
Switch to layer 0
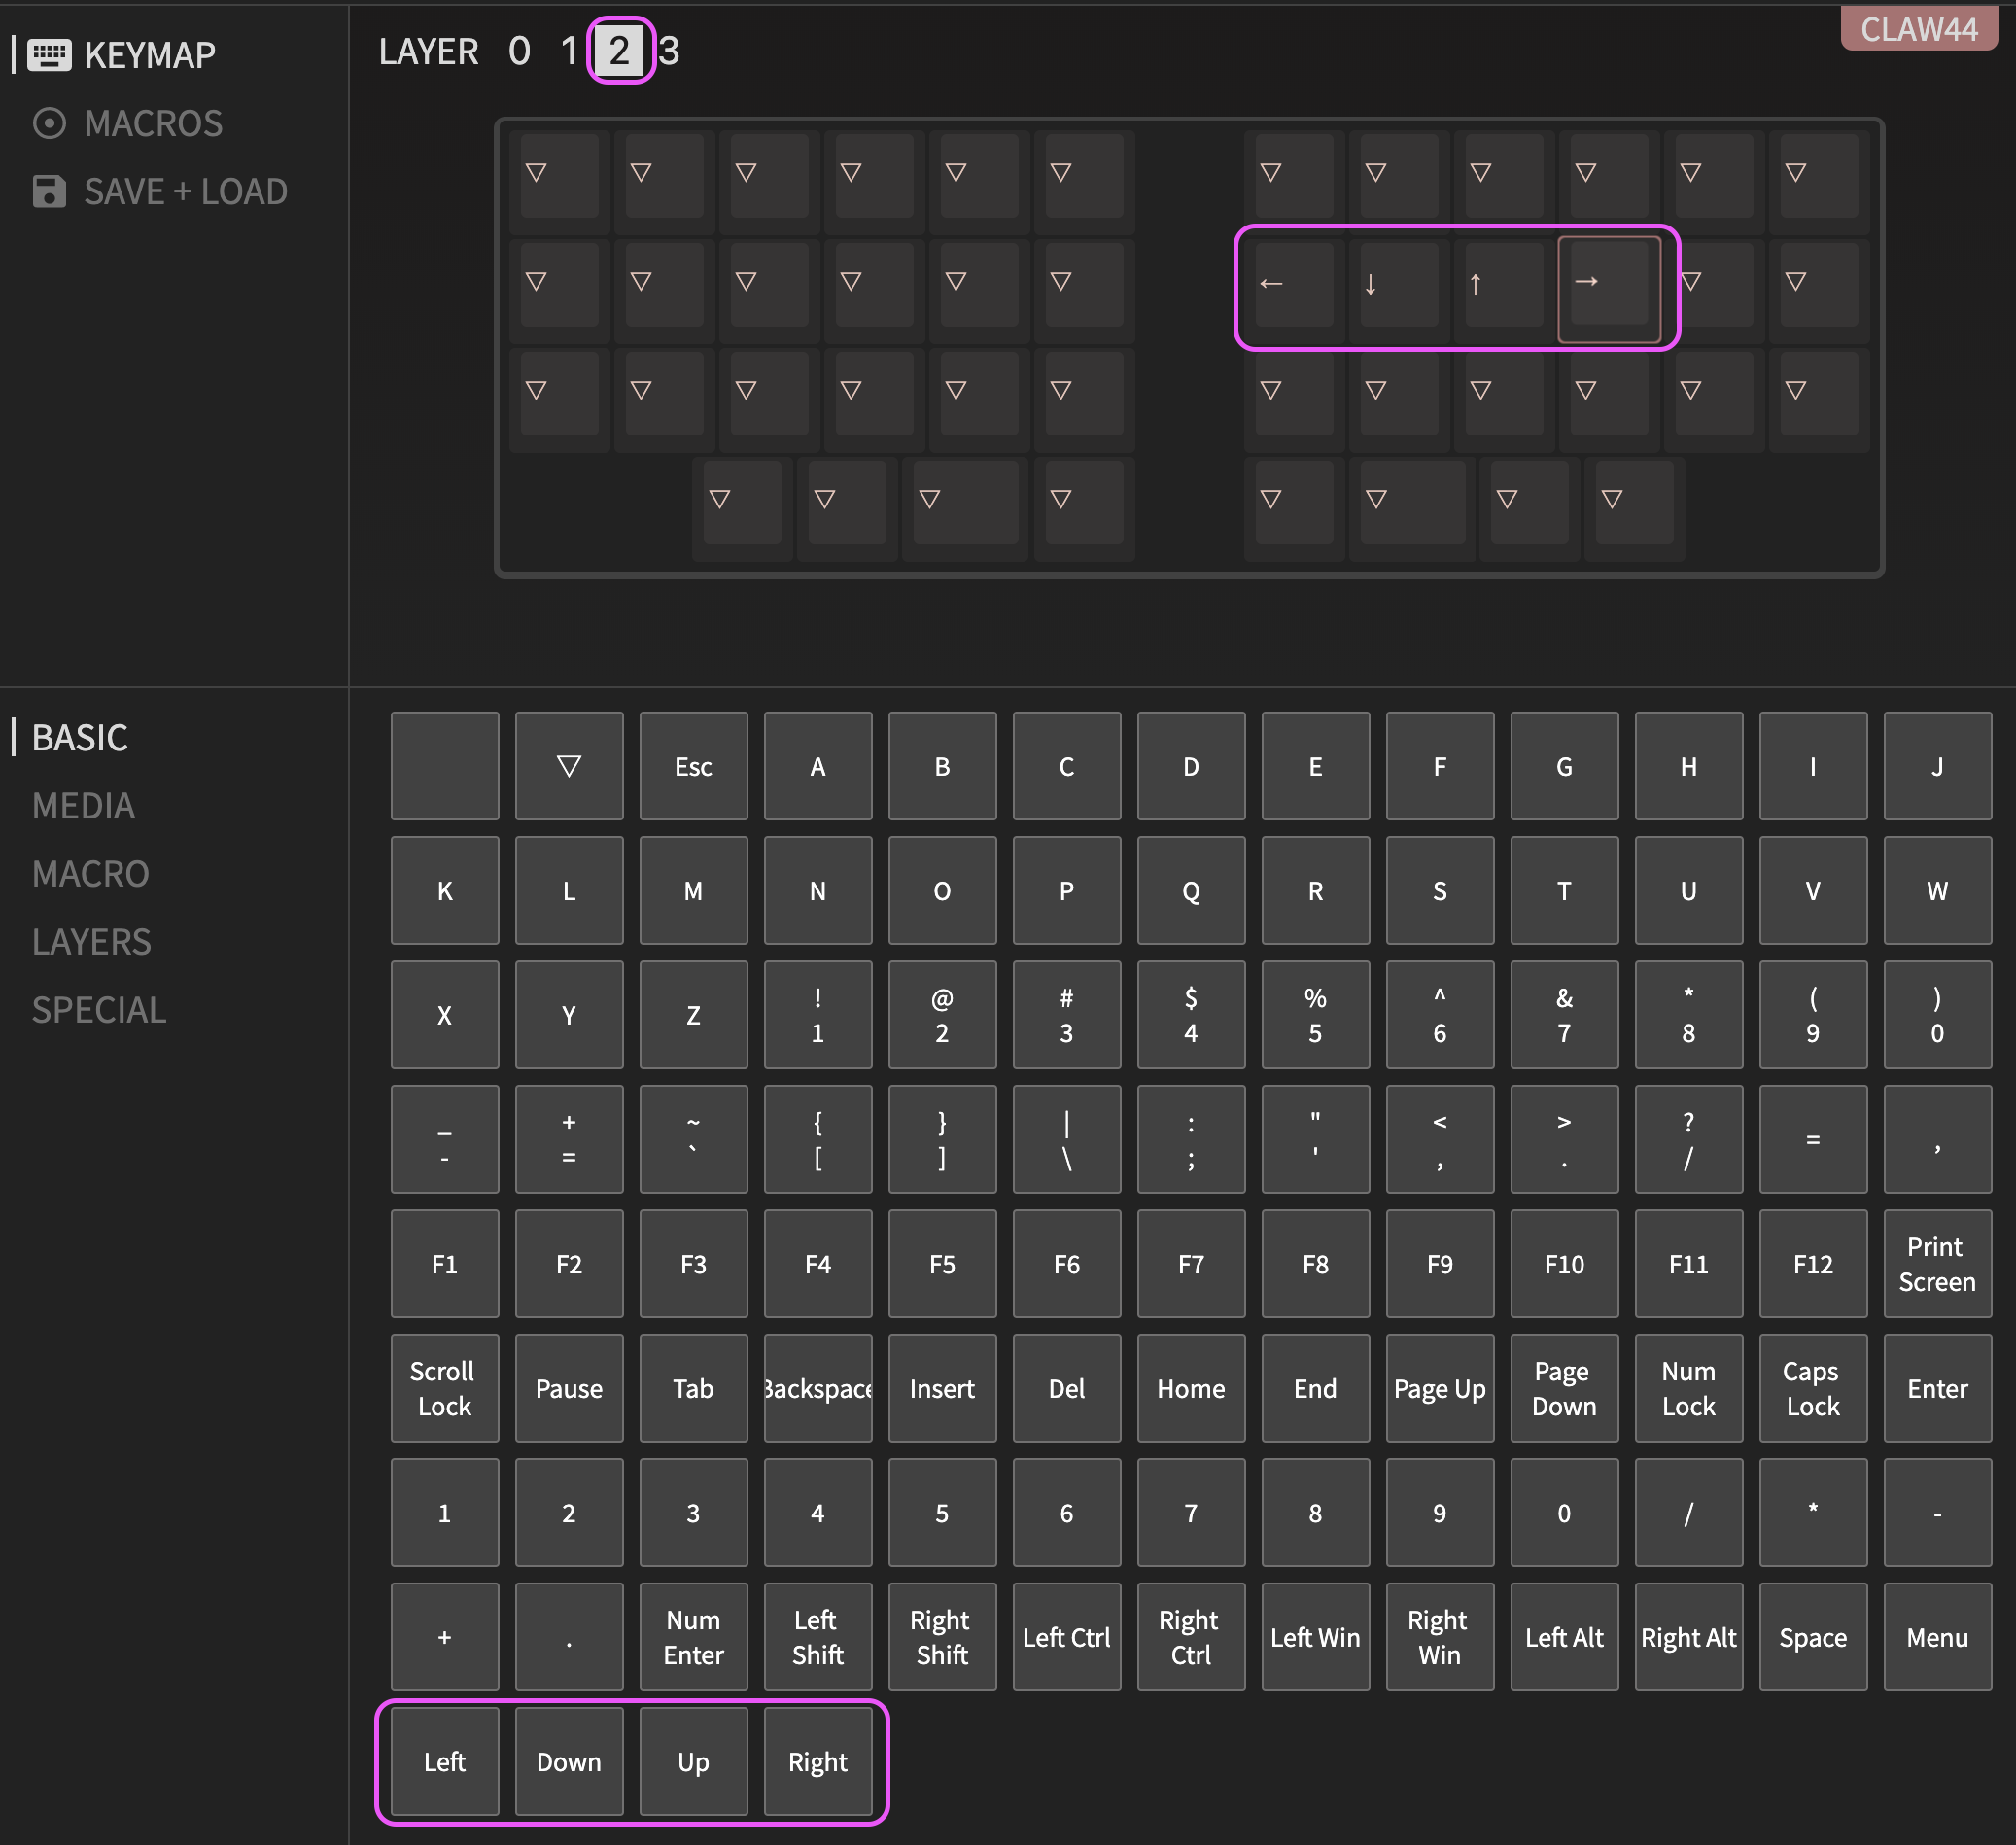[519, 51]
